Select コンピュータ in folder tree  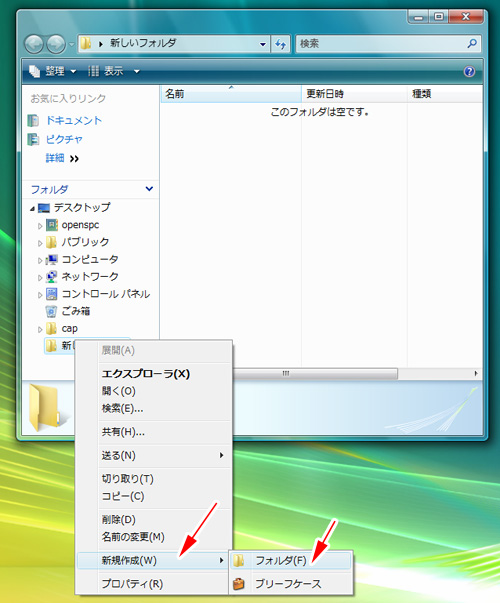click(90, 260)
